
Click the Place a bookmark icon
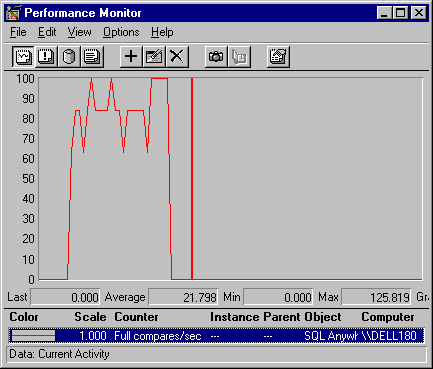click(x=239, y=57)
